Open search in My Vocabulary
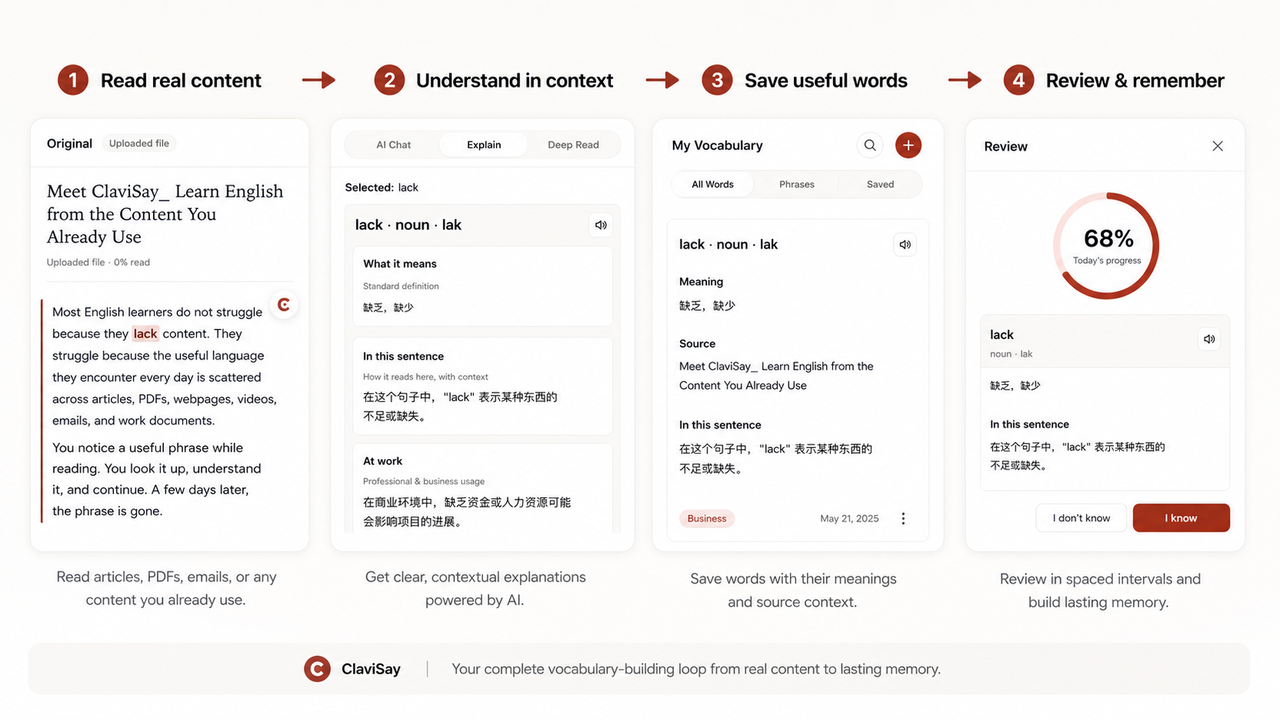 (870, 145)
